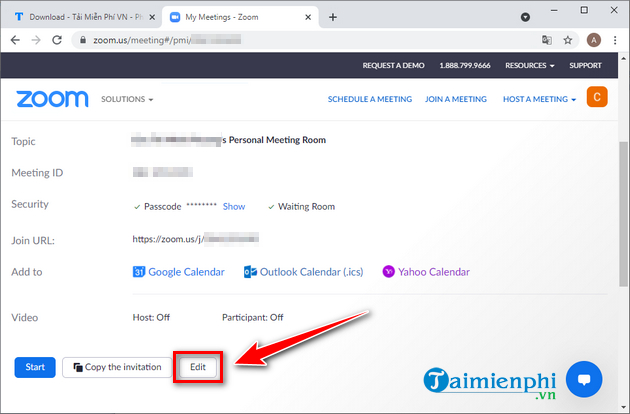Open the Chrome three-dot menu
630x414 pixels.
coord(615,40)
